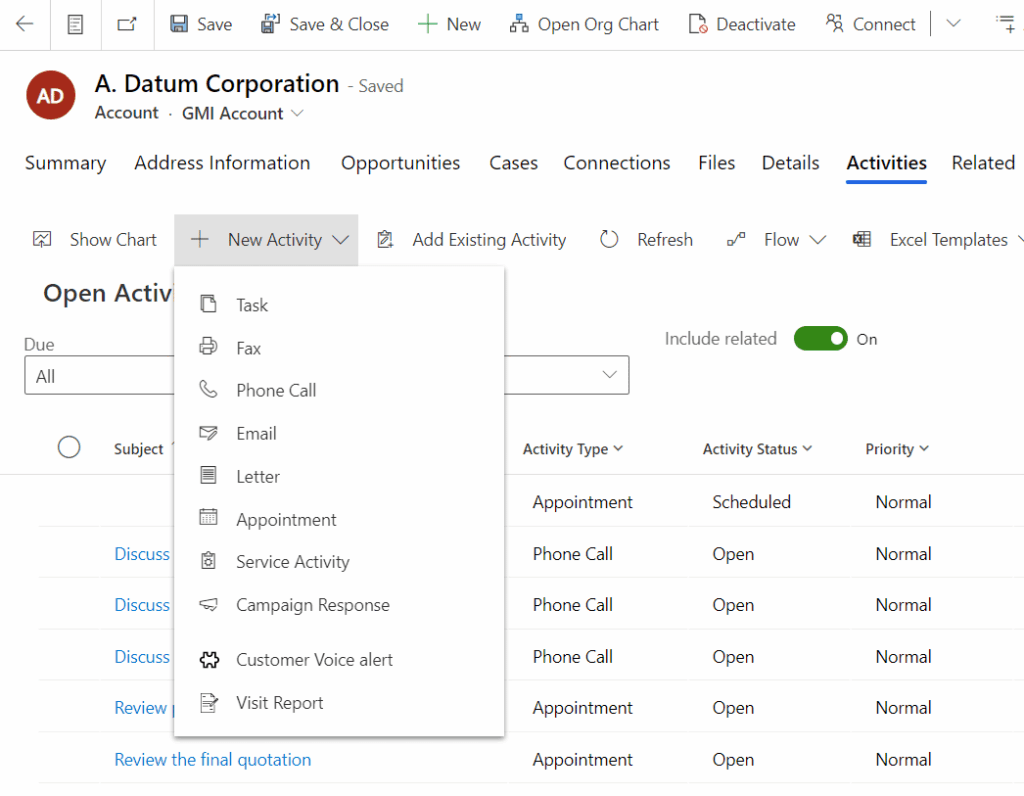Viewport: 1024px width, 796px height.
Task: Click the Connect people icon
Action: tap(834, 24)
